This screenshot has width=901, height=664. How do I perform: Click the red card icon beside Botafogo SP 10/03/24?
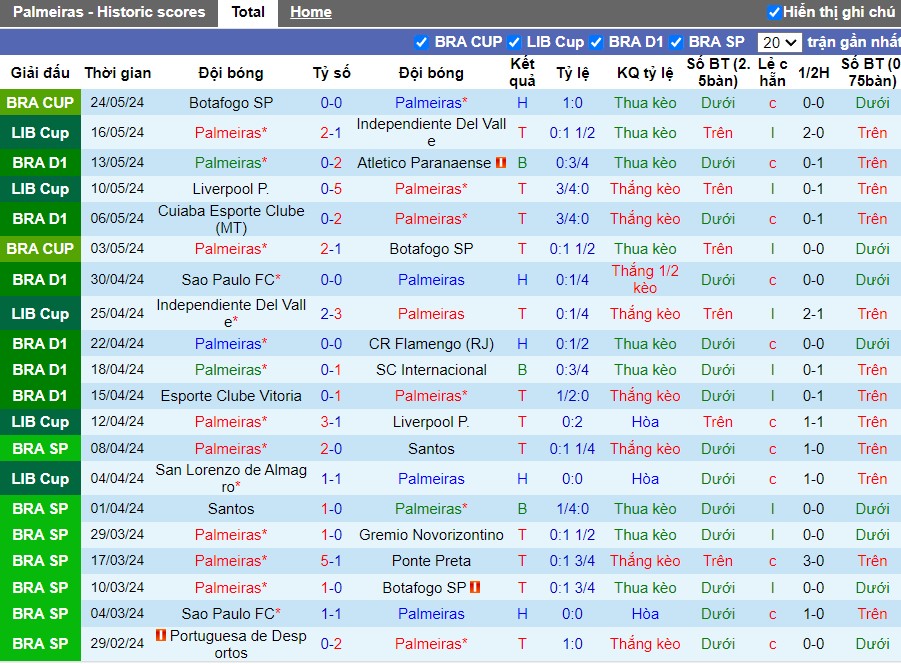(475, 587)
